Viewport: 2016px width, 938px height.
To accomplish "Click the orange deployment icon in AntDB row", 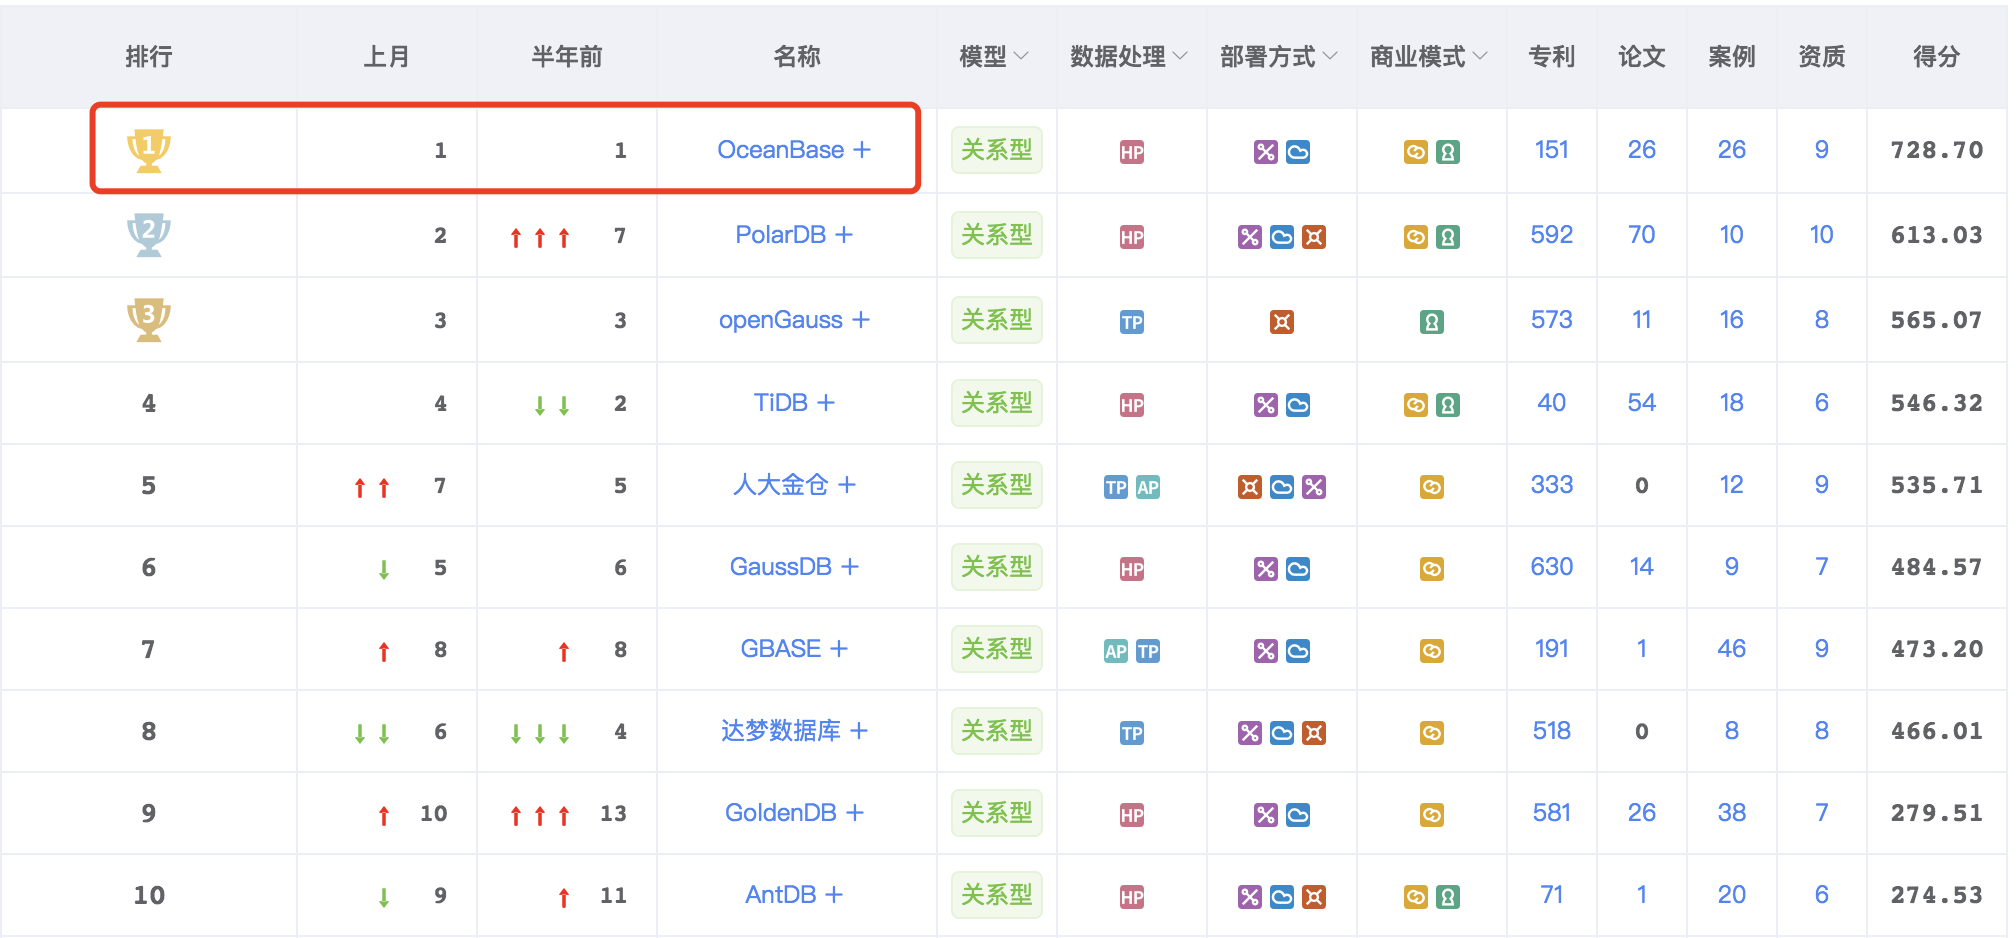I will tap(1314, 897).
